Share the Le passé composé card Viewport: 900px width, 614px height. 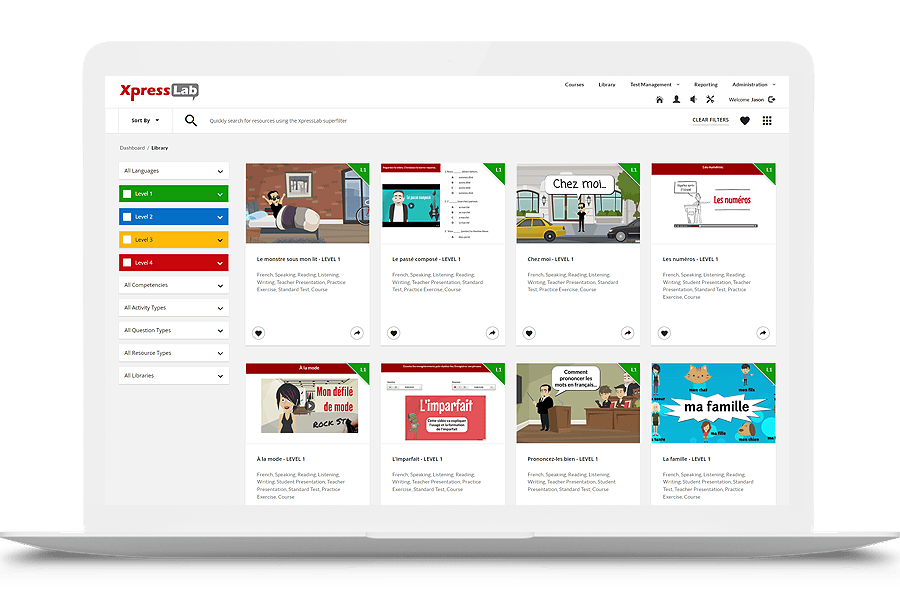pyautogui.click(x=492, y=333)
